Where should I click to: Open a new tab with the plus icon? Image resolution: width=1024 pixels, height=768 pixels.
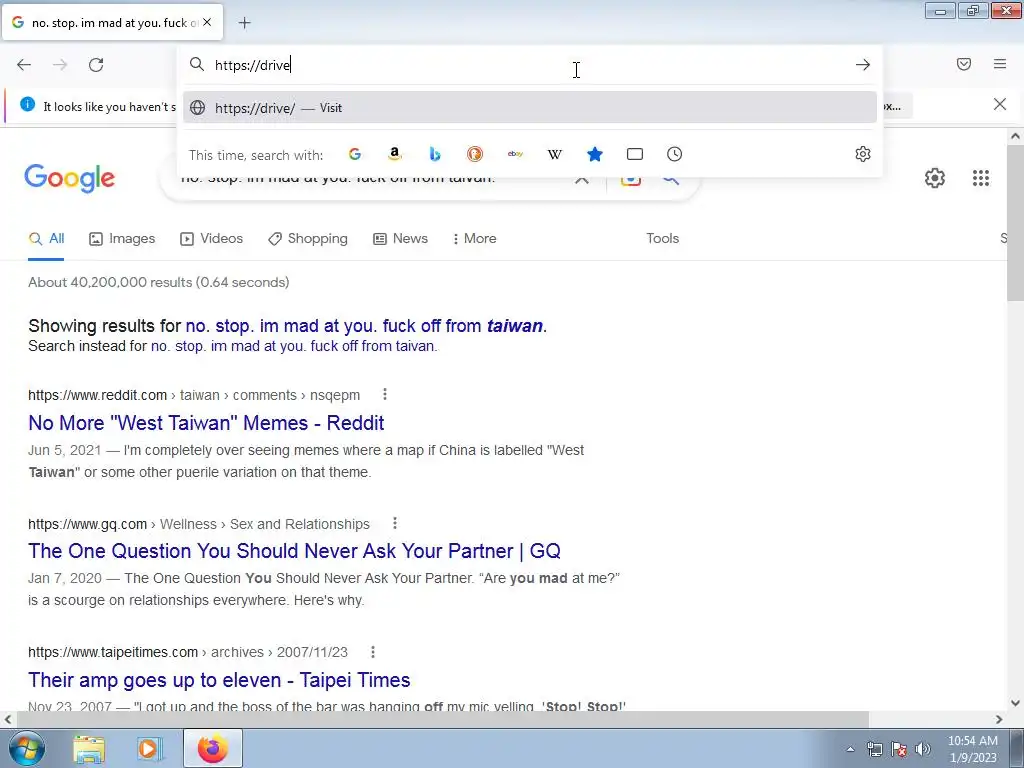[x=244, y=23]
